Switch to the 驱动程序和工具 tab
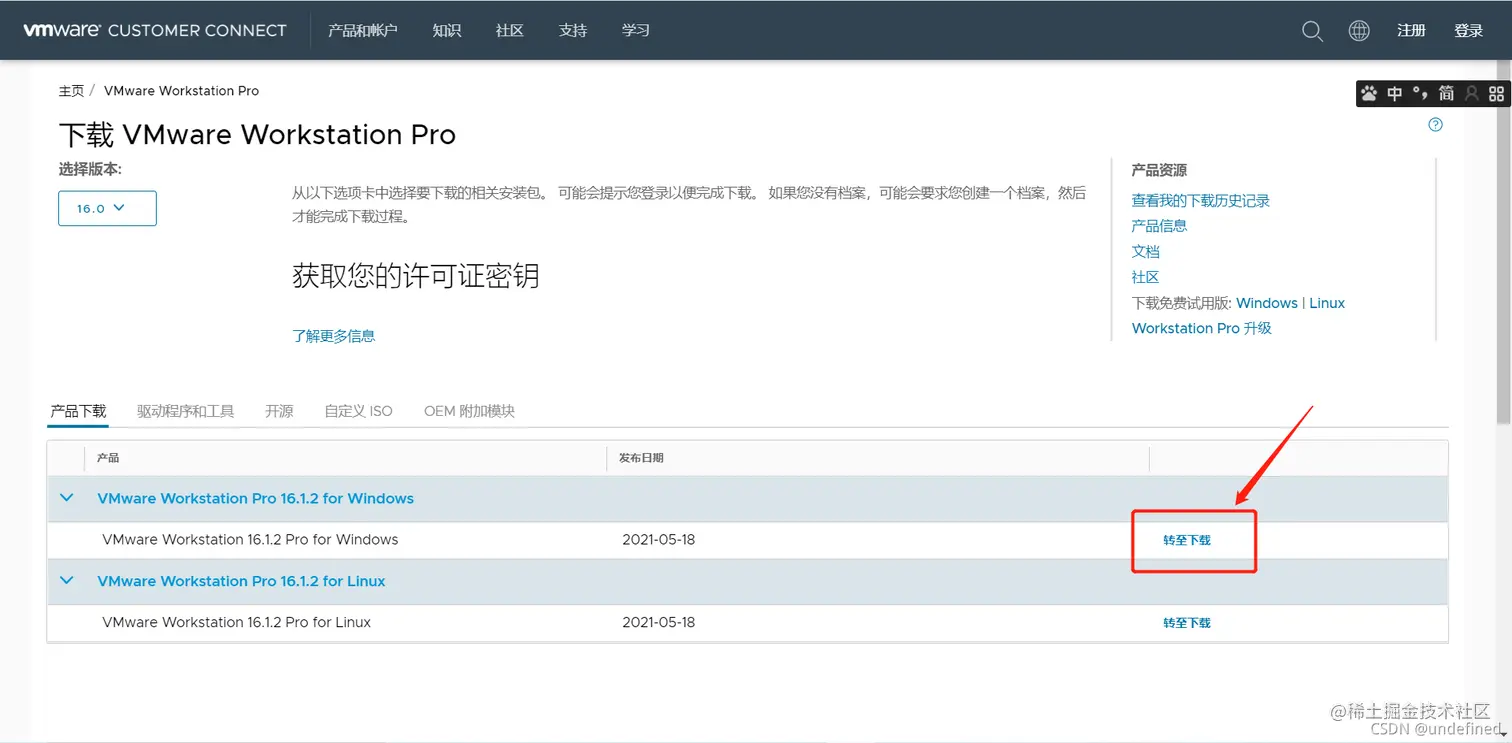The image size is (1512, 743). [x=186, y=411]
